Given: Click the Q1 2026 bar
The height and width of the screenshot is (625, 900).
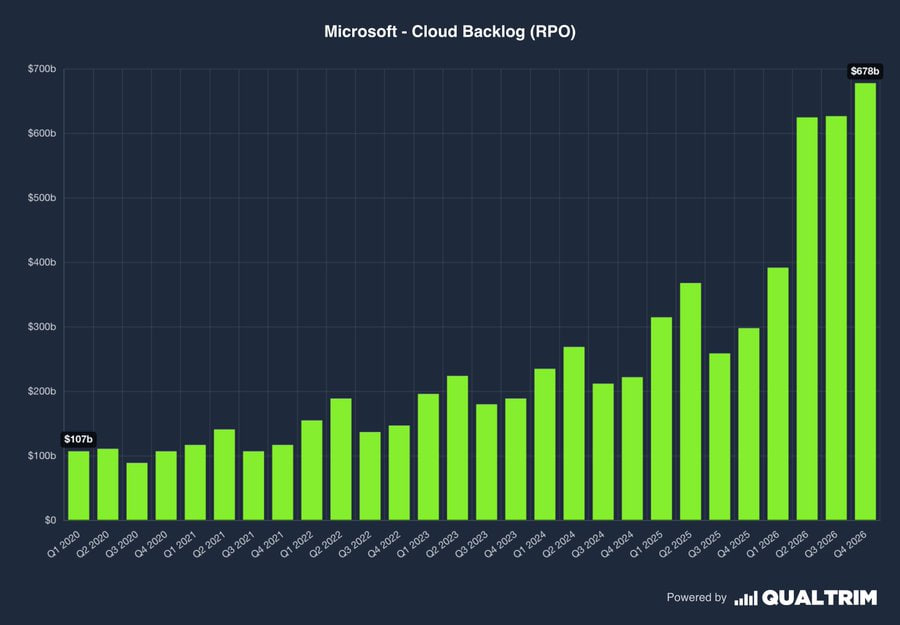Looking at the screenshot, I should tap(778, 394).
